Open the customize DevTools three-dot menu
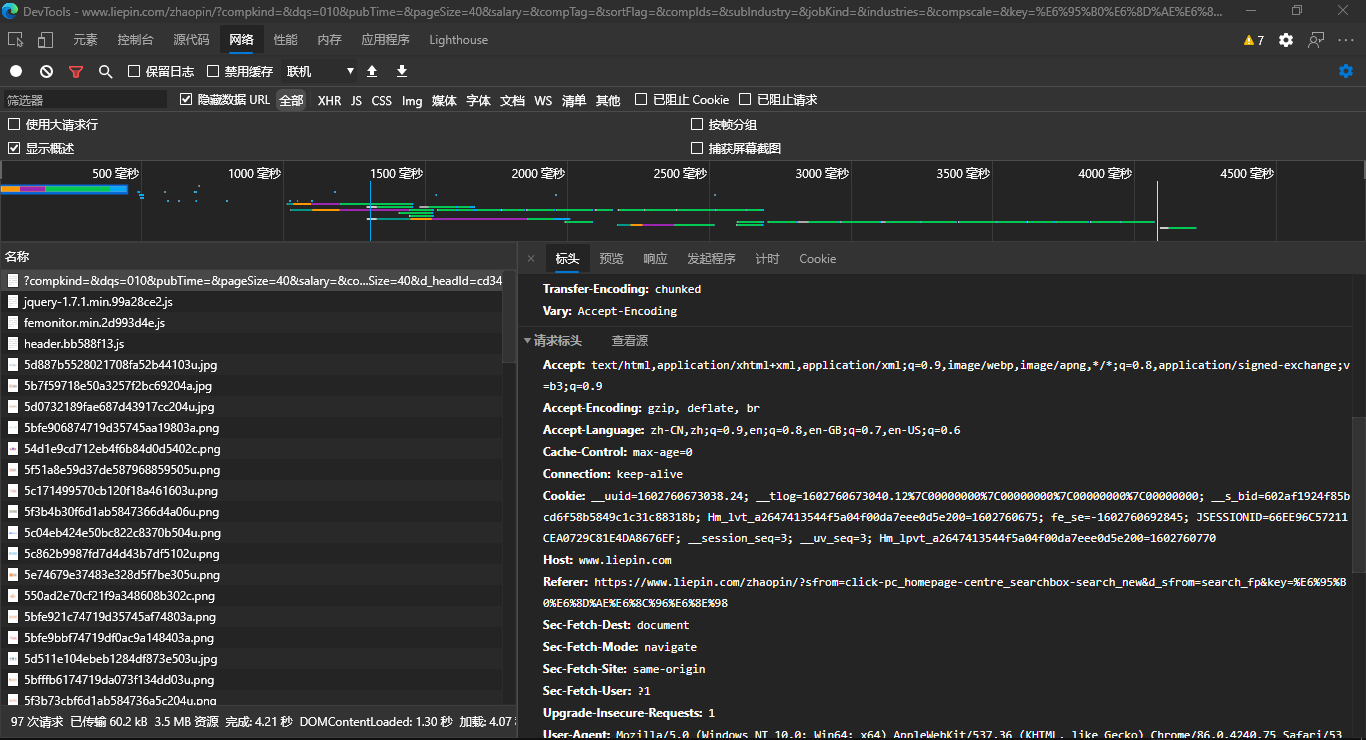 point(1346,40)
